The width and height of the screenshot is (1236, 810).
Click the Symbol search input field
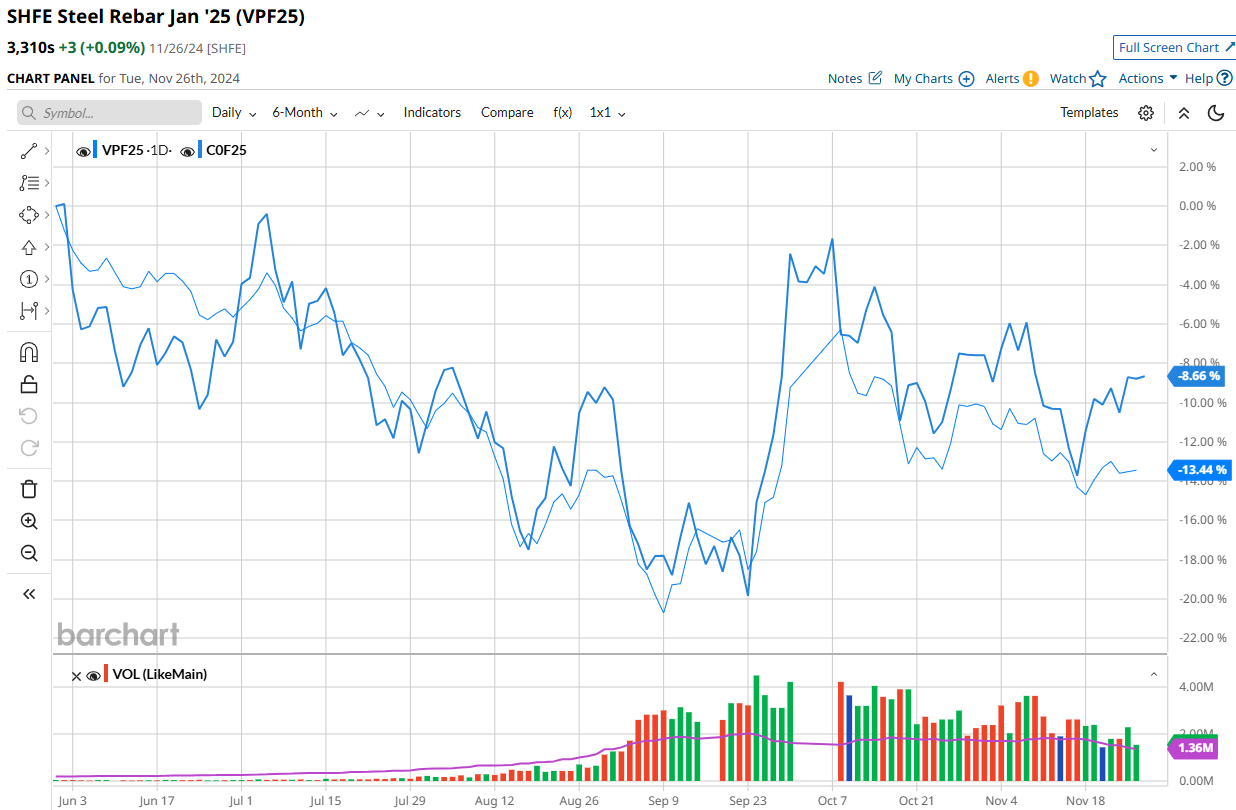(x=109, y=113)
